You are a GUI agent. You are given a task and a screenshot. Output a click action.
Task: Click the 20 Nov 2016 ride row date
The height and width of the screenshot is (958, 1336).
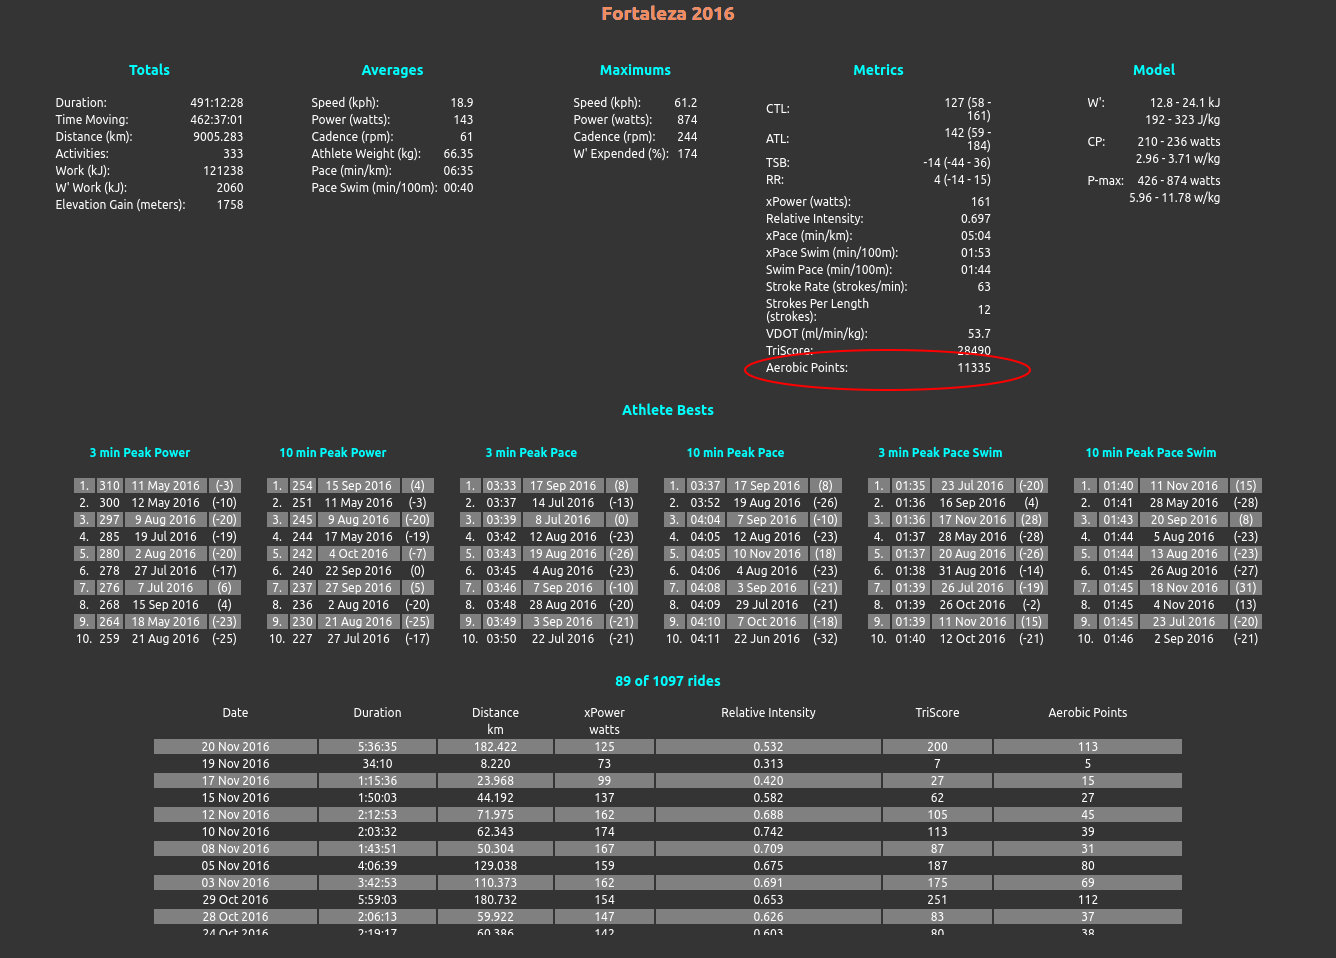[235, 747]
